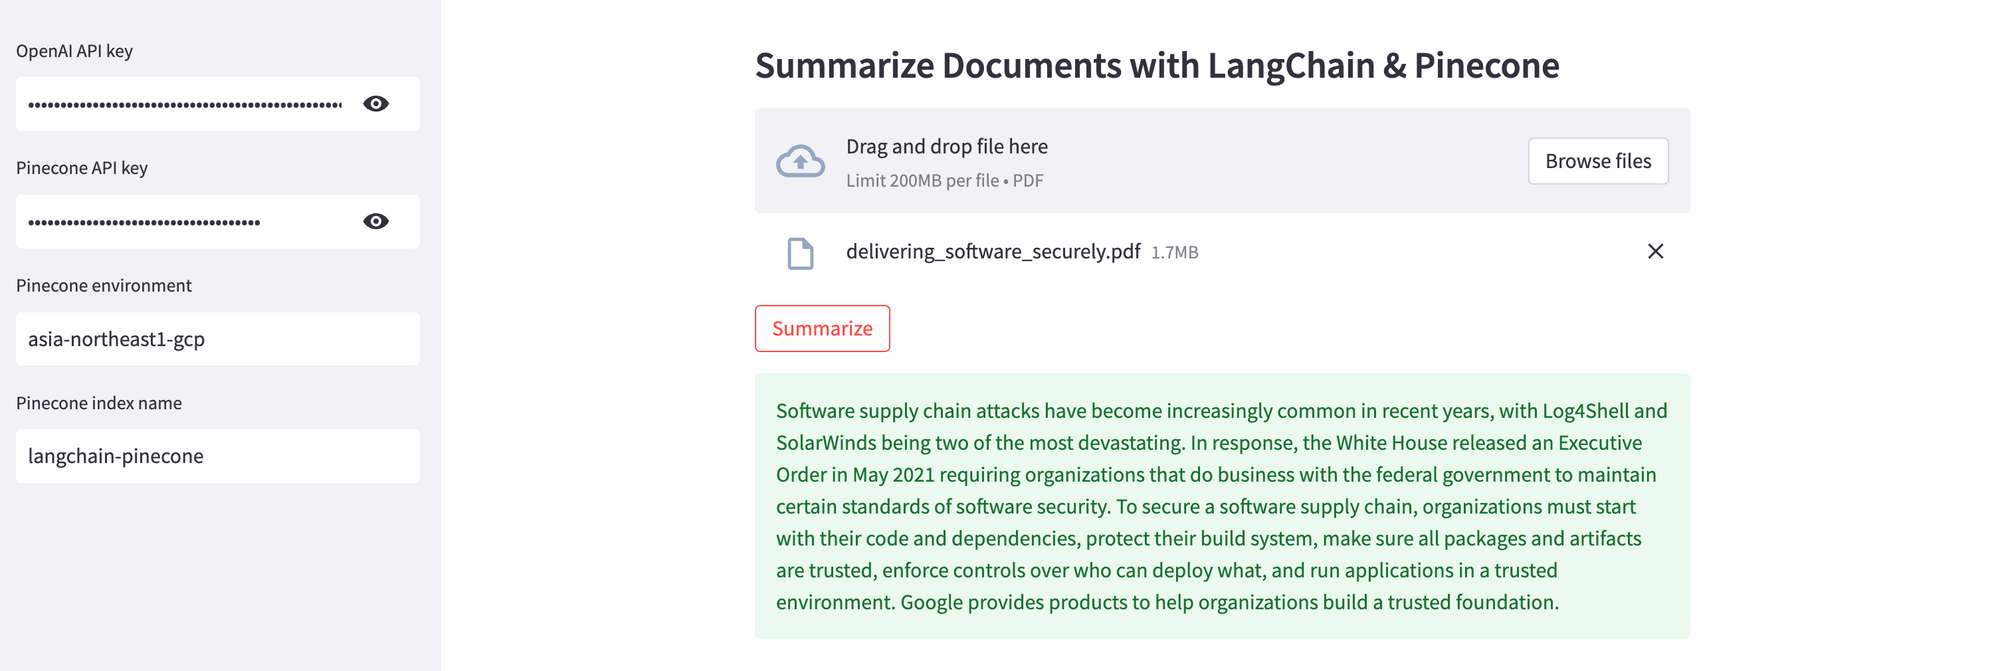This screenshot has width=2000, height=671.
Task: Open the Browse files dialog
Action: (1598, 161)
